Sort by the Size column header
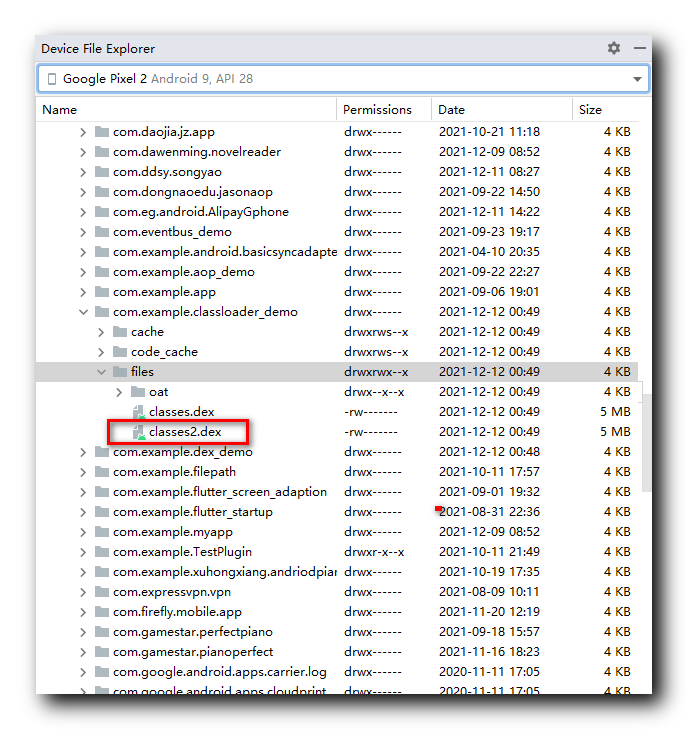The height and width of the screenshot is (729, 687). 590,110
